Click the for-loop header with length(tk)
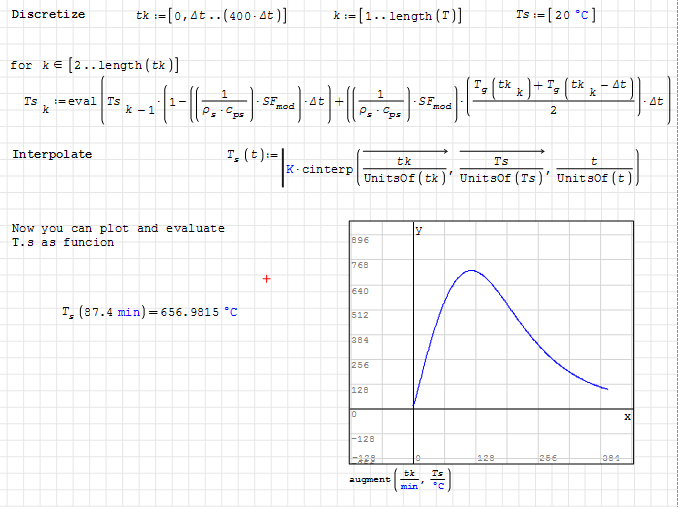Screen dimensions: 678x507 pyautogui.click(x=95, y=65)
